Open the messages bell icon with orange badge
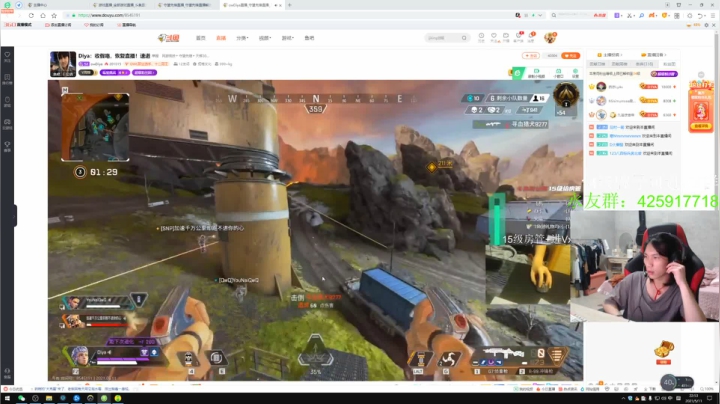720x404 pixels. [531, 37]
